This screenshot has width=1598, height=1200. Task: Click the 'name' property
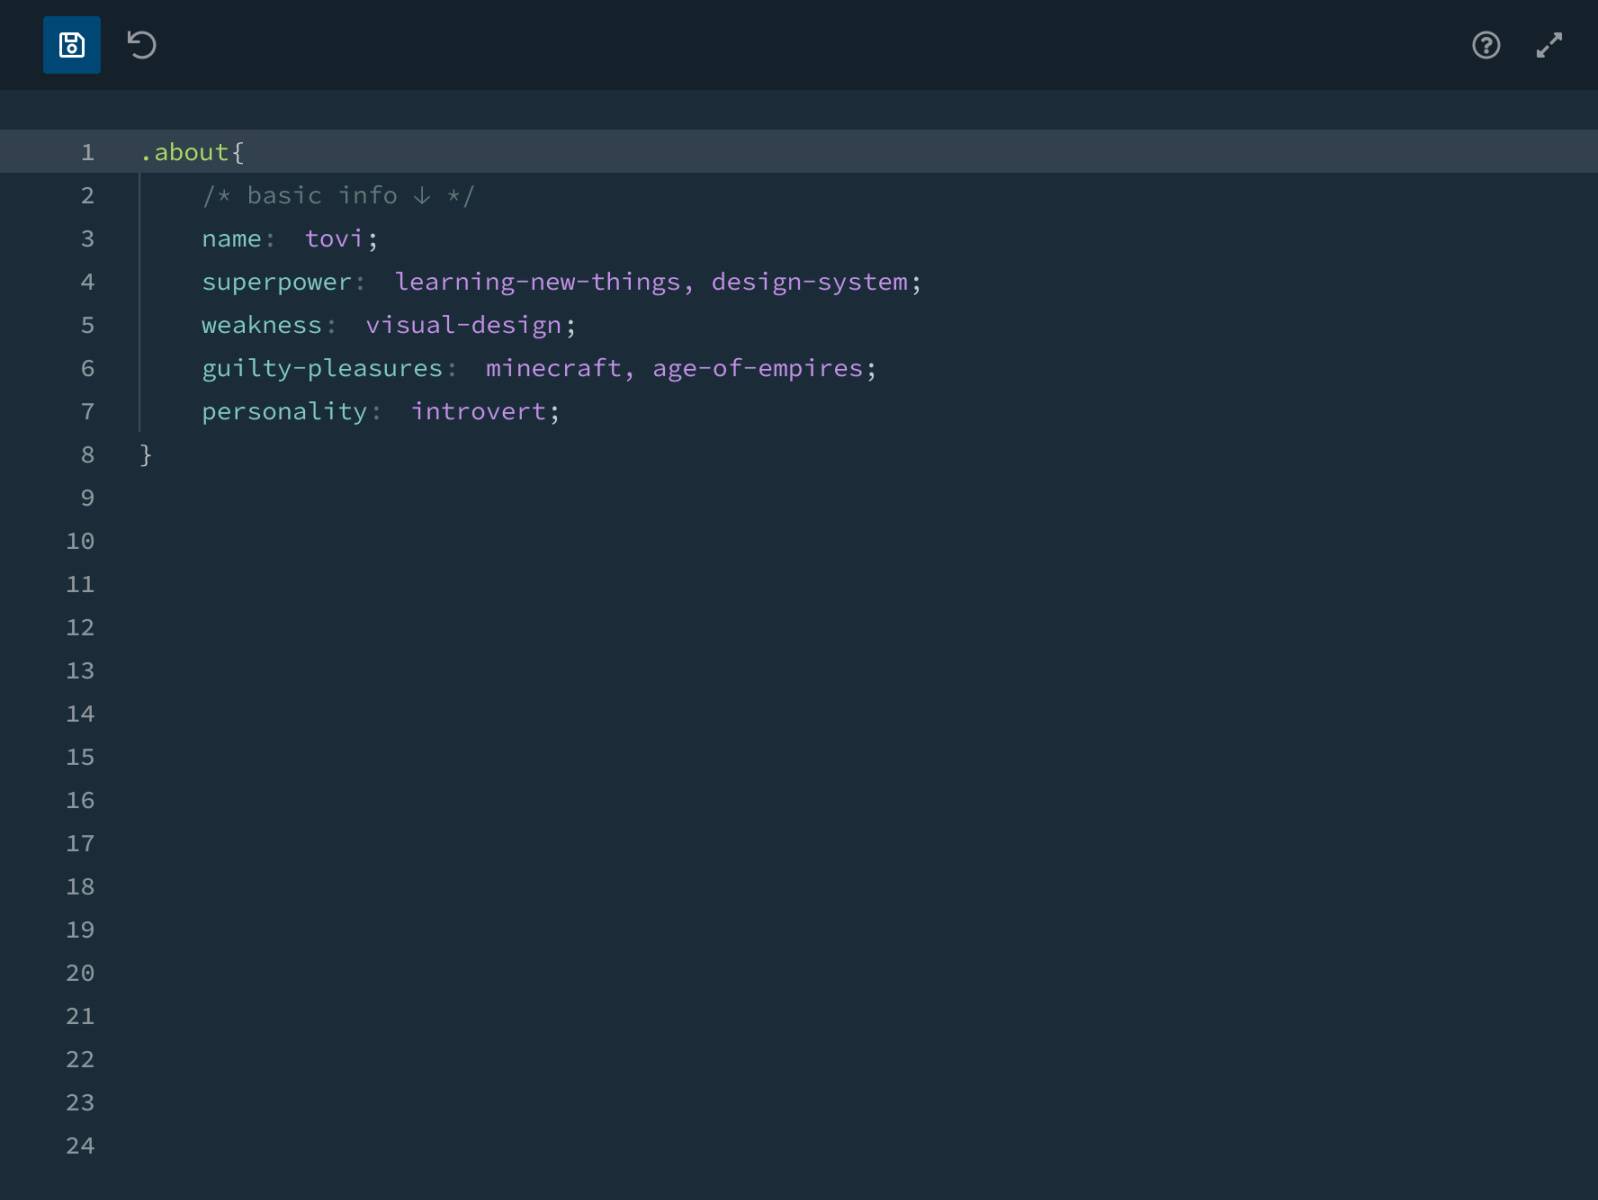pyautogui.click(x=231, y=239)
